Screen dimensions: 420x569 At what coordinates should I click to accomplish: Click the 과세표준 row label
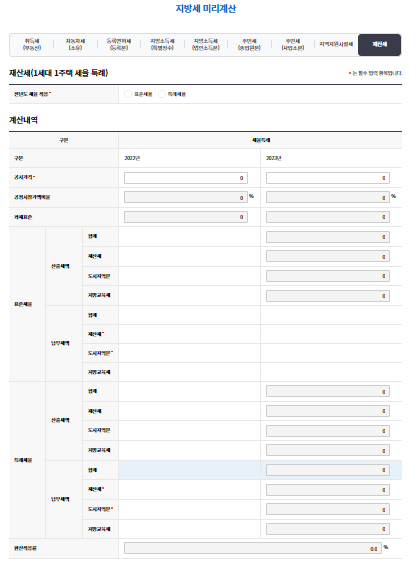pyautogui.click(x=23, y=217)
